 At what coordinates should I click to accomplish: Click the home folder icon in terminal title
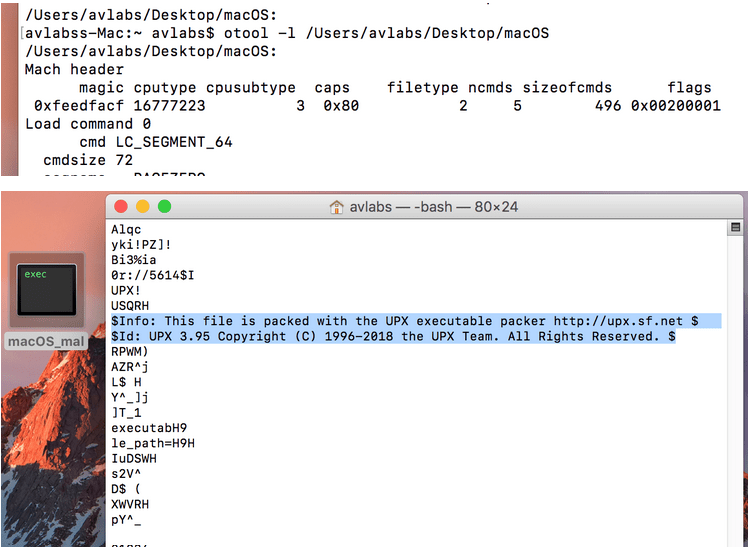[x=336, y=207]
